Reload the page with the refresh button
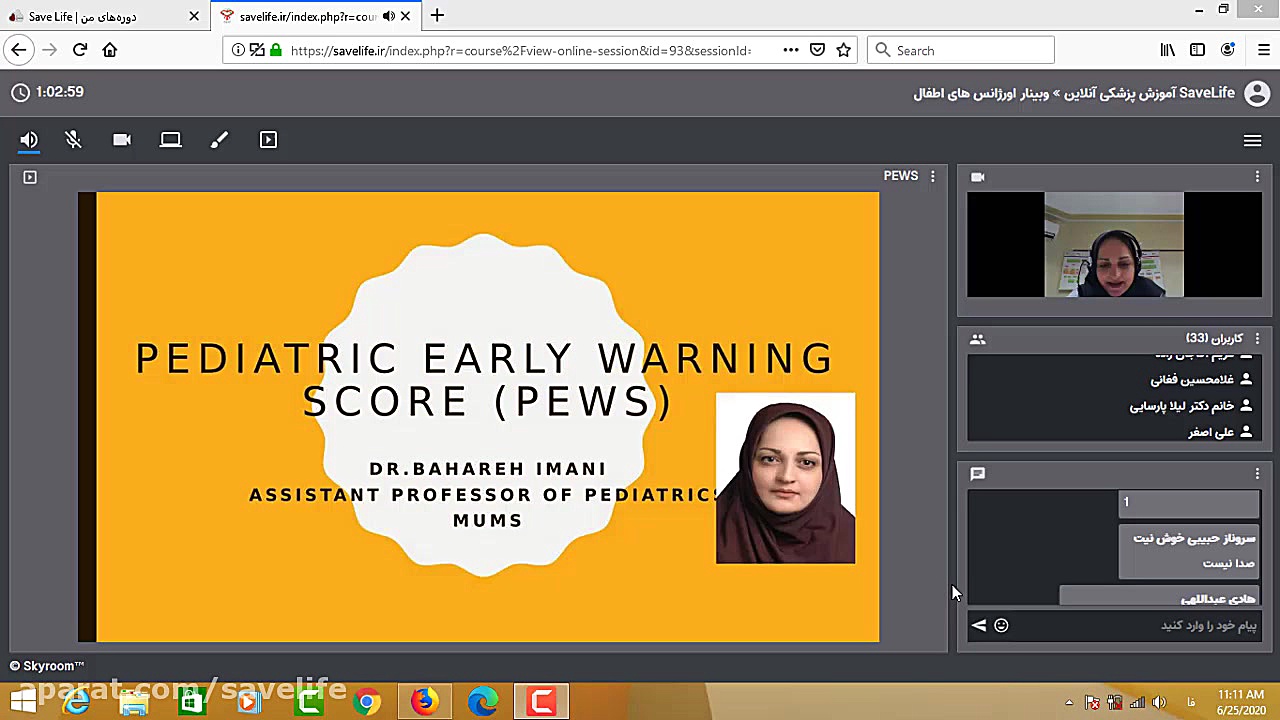Screen dimensions: 1280x720 (x=80, y=50)
